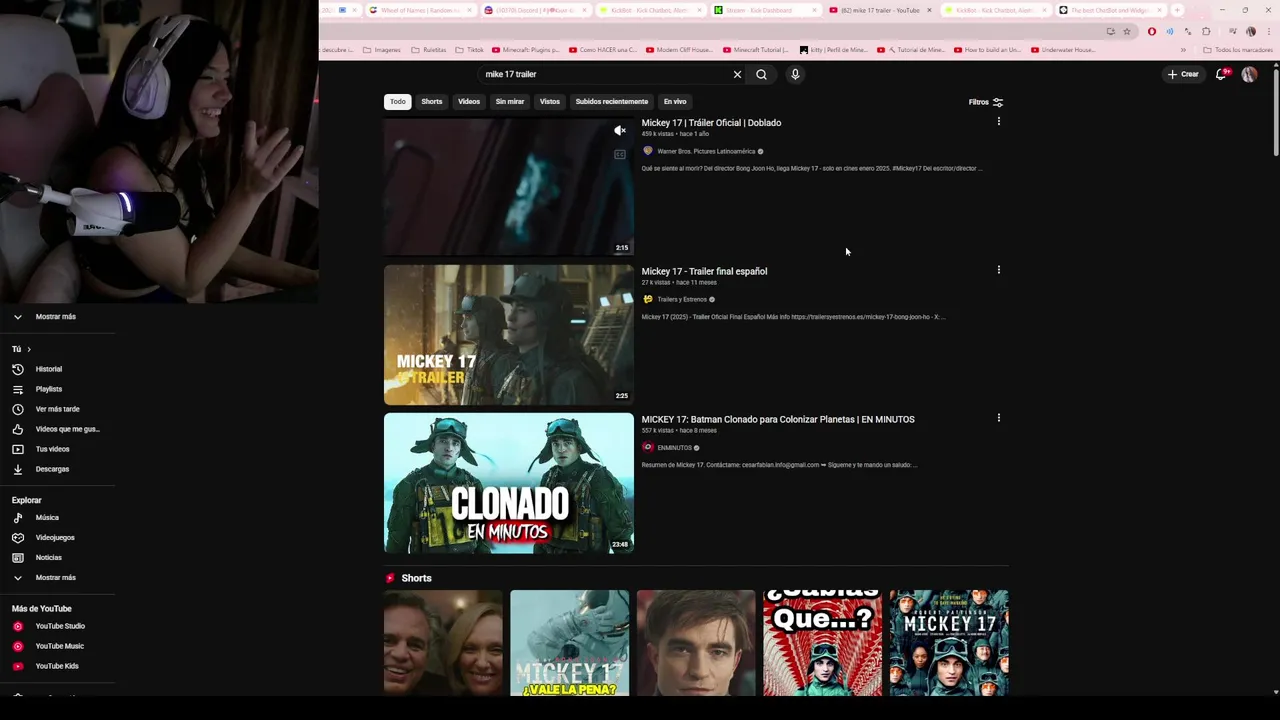Select the Videos filter chip
Screen dimensions: 1280x720
tap(469, 101)
